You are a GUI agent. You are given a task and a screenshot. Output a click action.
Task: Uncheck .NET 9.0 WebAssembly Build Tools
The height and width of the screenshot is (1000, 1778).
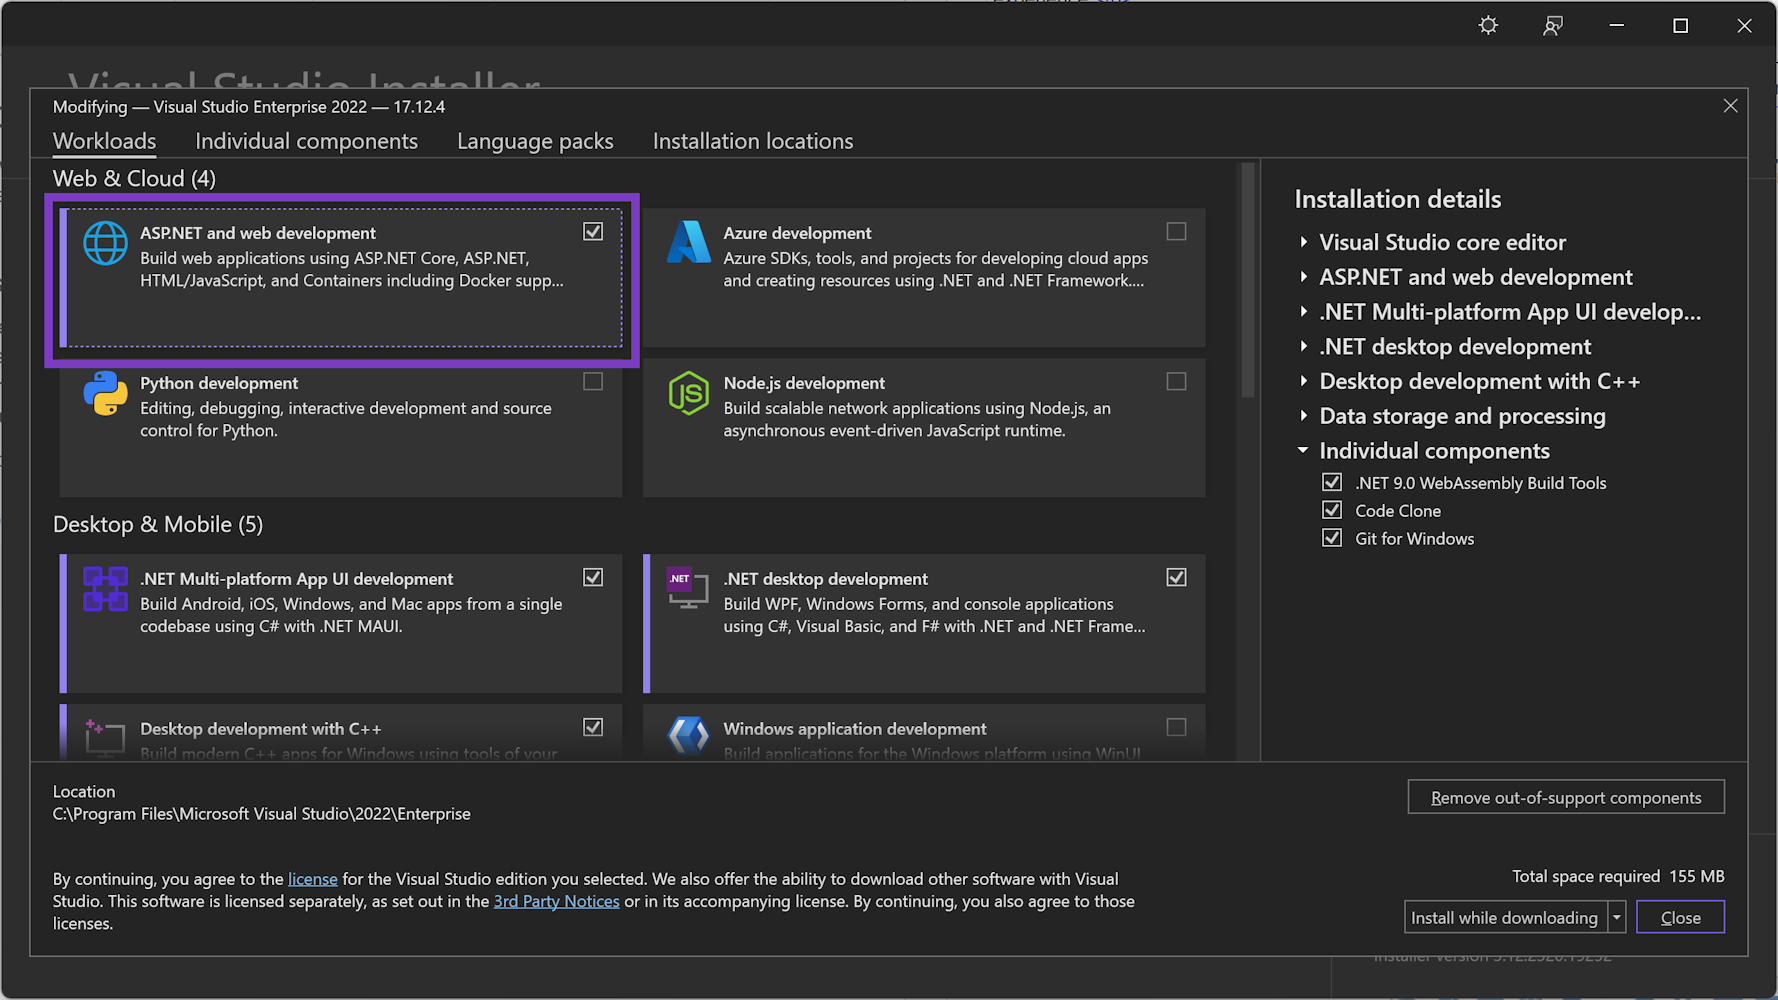coord(1332,482)
